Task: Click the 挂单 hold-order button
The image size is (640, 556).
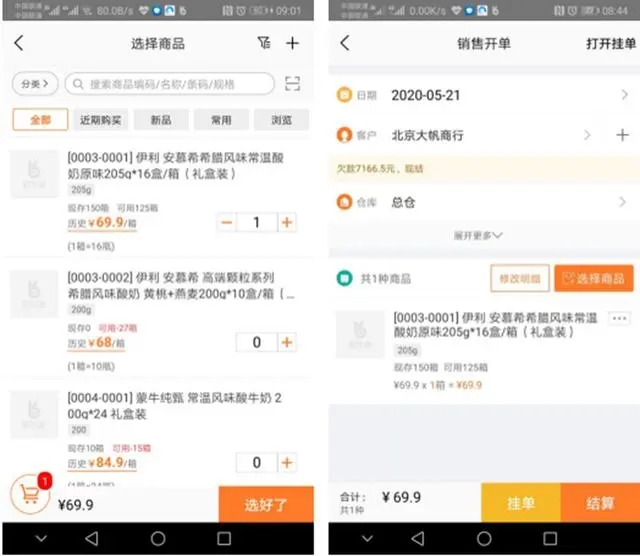Action: click(521, 503)
